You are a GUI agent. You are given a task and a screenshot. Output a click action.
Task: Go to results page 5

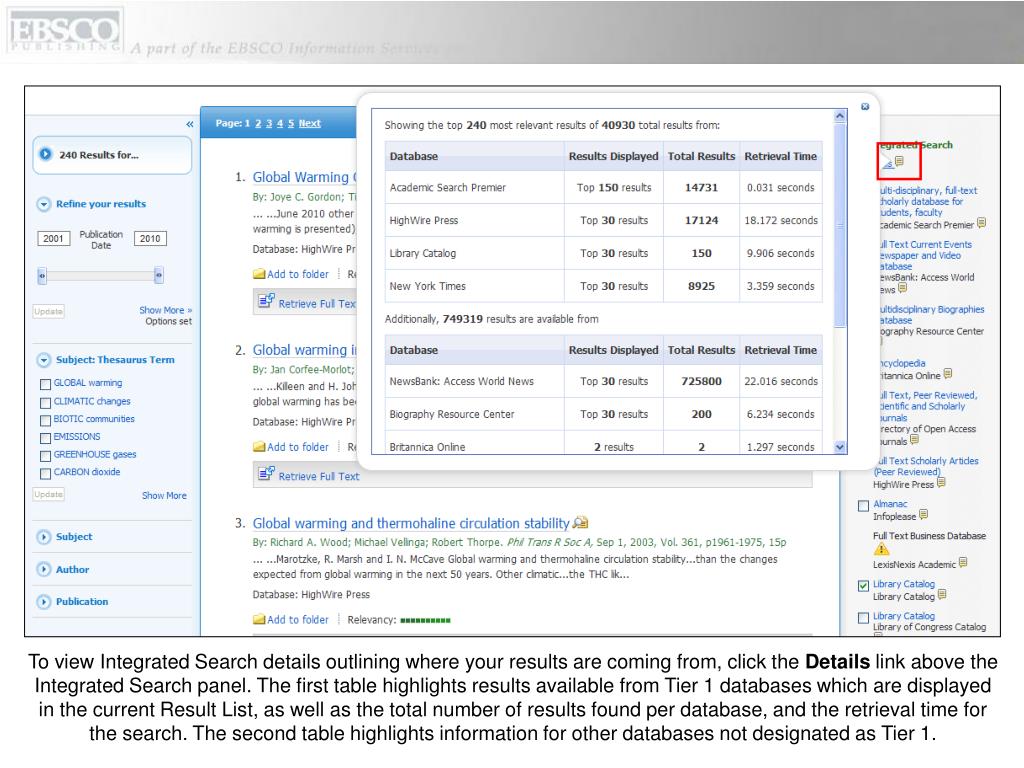click(291, 123)
